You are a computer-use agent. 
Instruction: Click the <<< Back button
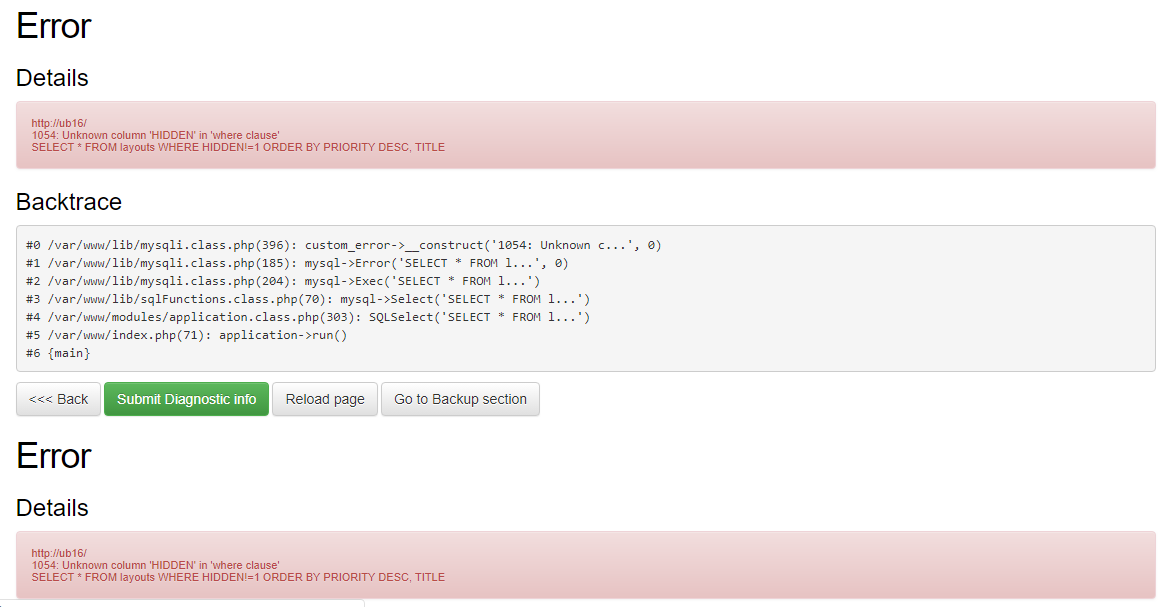[x=59, y=399]
